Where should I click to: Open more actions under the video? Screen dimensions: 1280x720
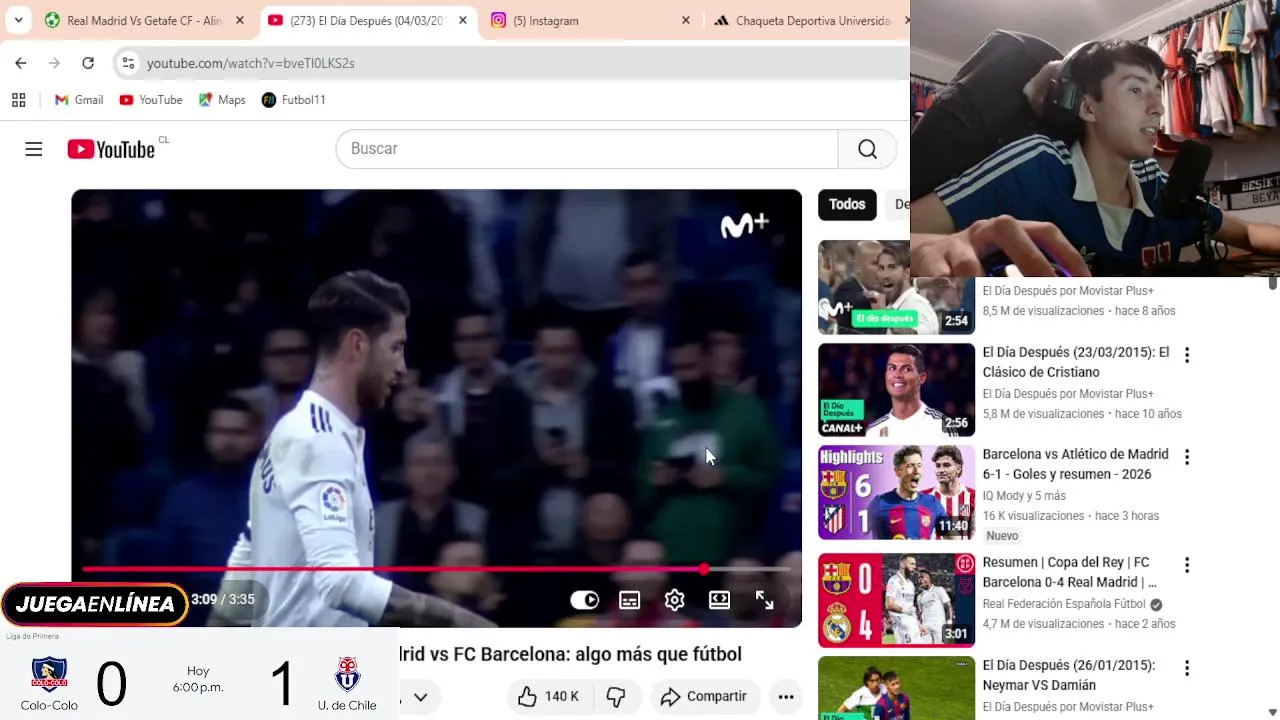pyautogui.click(x=786, y=696)
